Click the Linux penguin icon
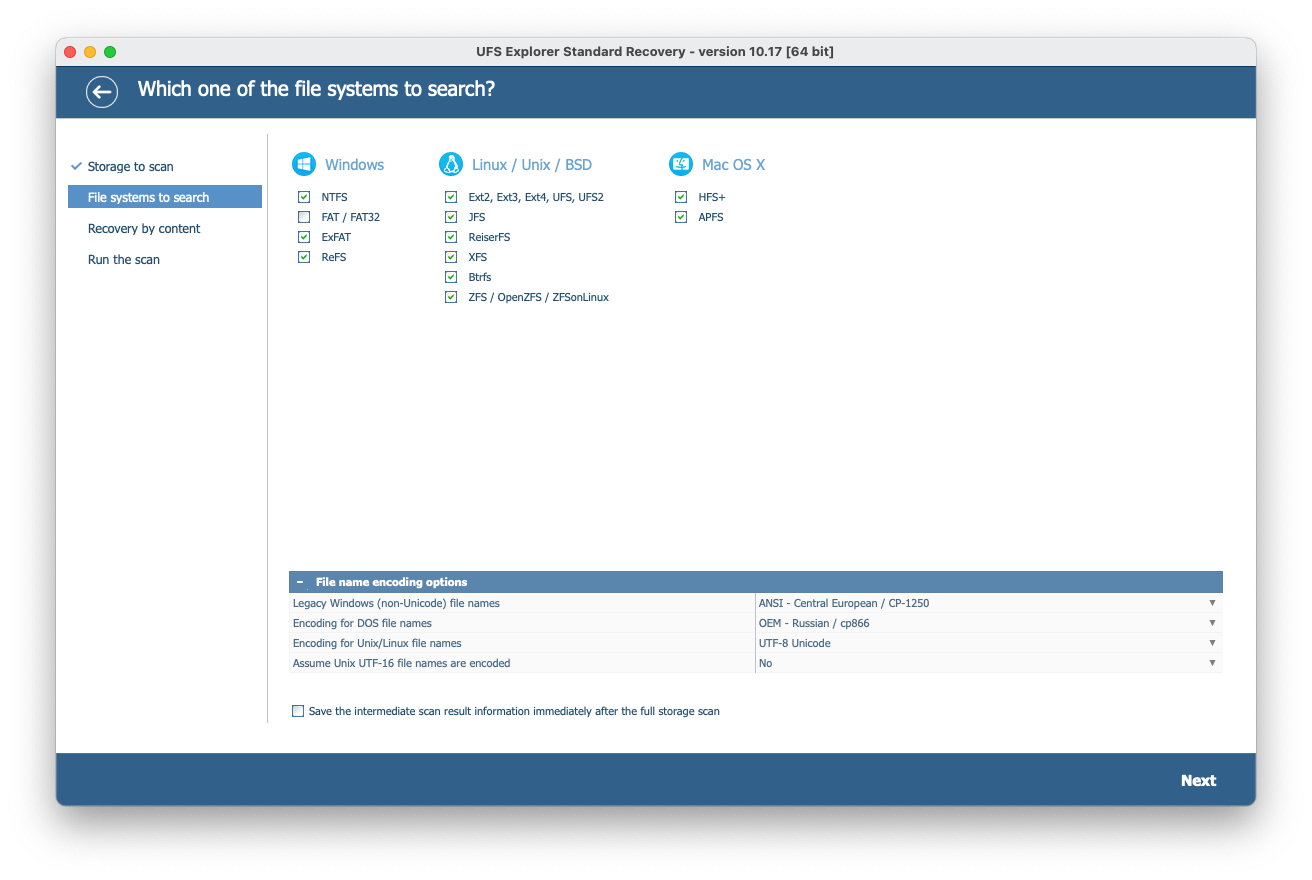The width and height of the screenshot is (1312, 880). click(451, 165)
